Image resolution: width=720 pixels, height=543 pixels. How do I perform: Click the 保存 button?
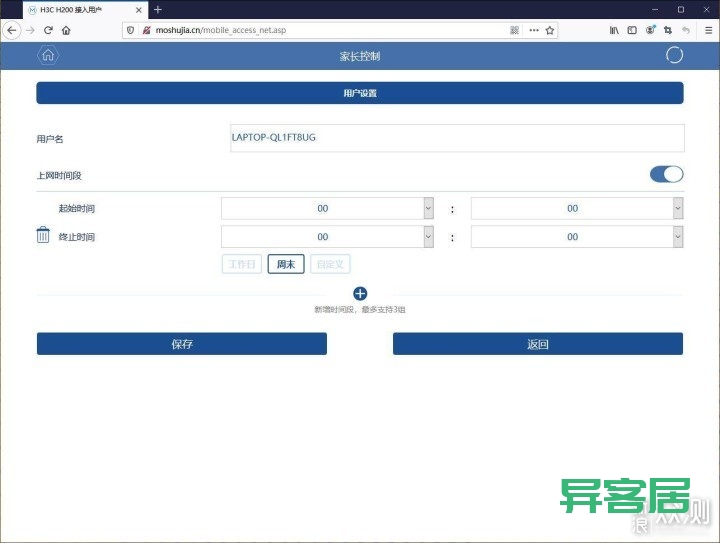[x=182, y=344]
